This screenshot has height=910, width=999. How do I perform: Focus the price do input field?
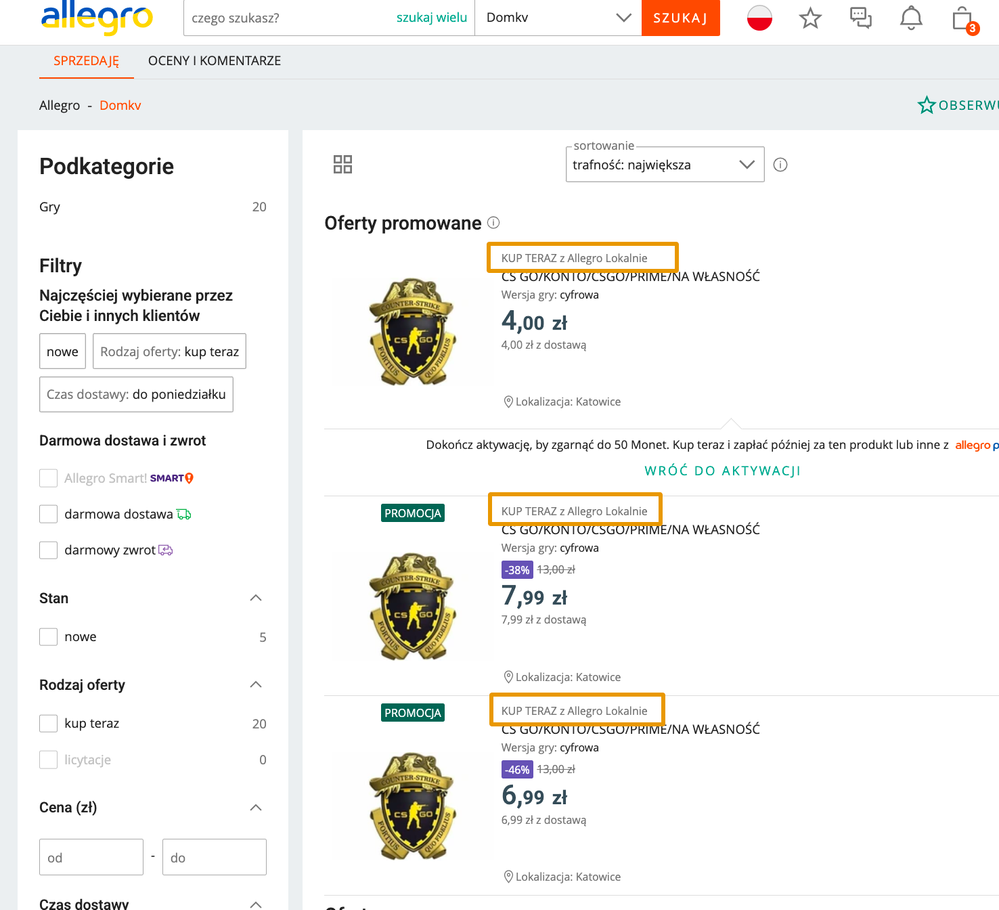[214, 857]
